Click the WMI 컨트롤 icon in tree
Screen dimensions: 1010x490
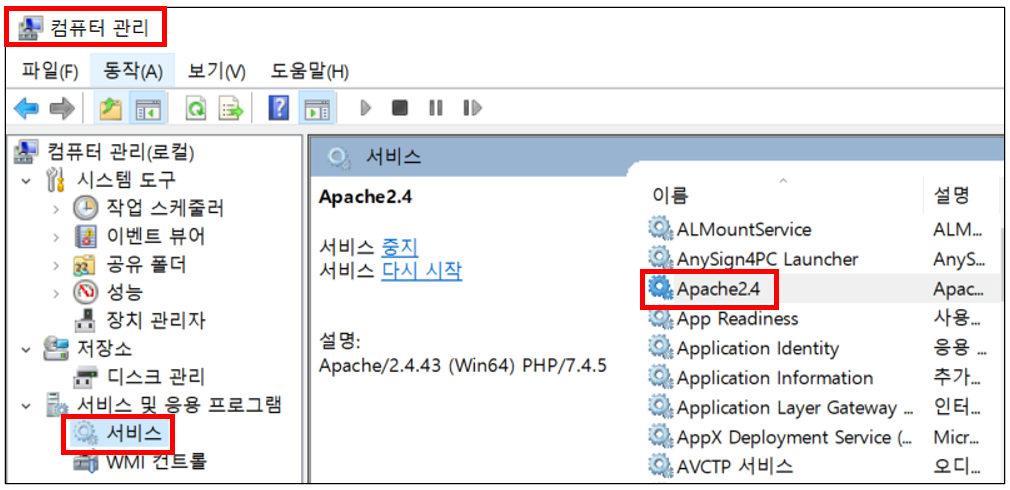point(85,462)
